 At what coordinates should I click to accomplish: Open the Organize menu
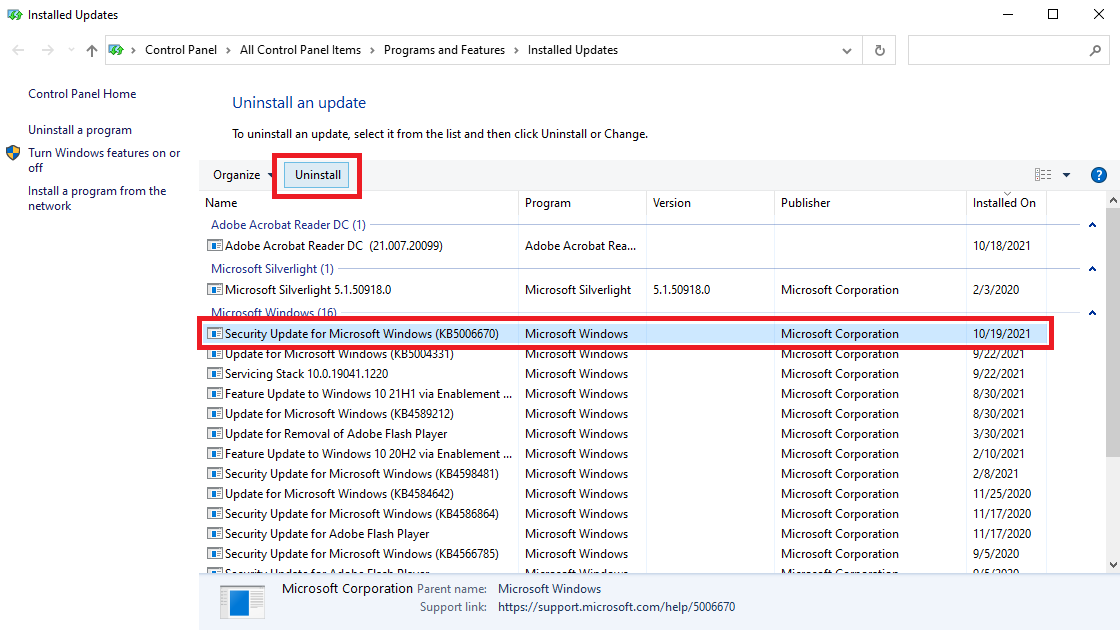point(243,175)
